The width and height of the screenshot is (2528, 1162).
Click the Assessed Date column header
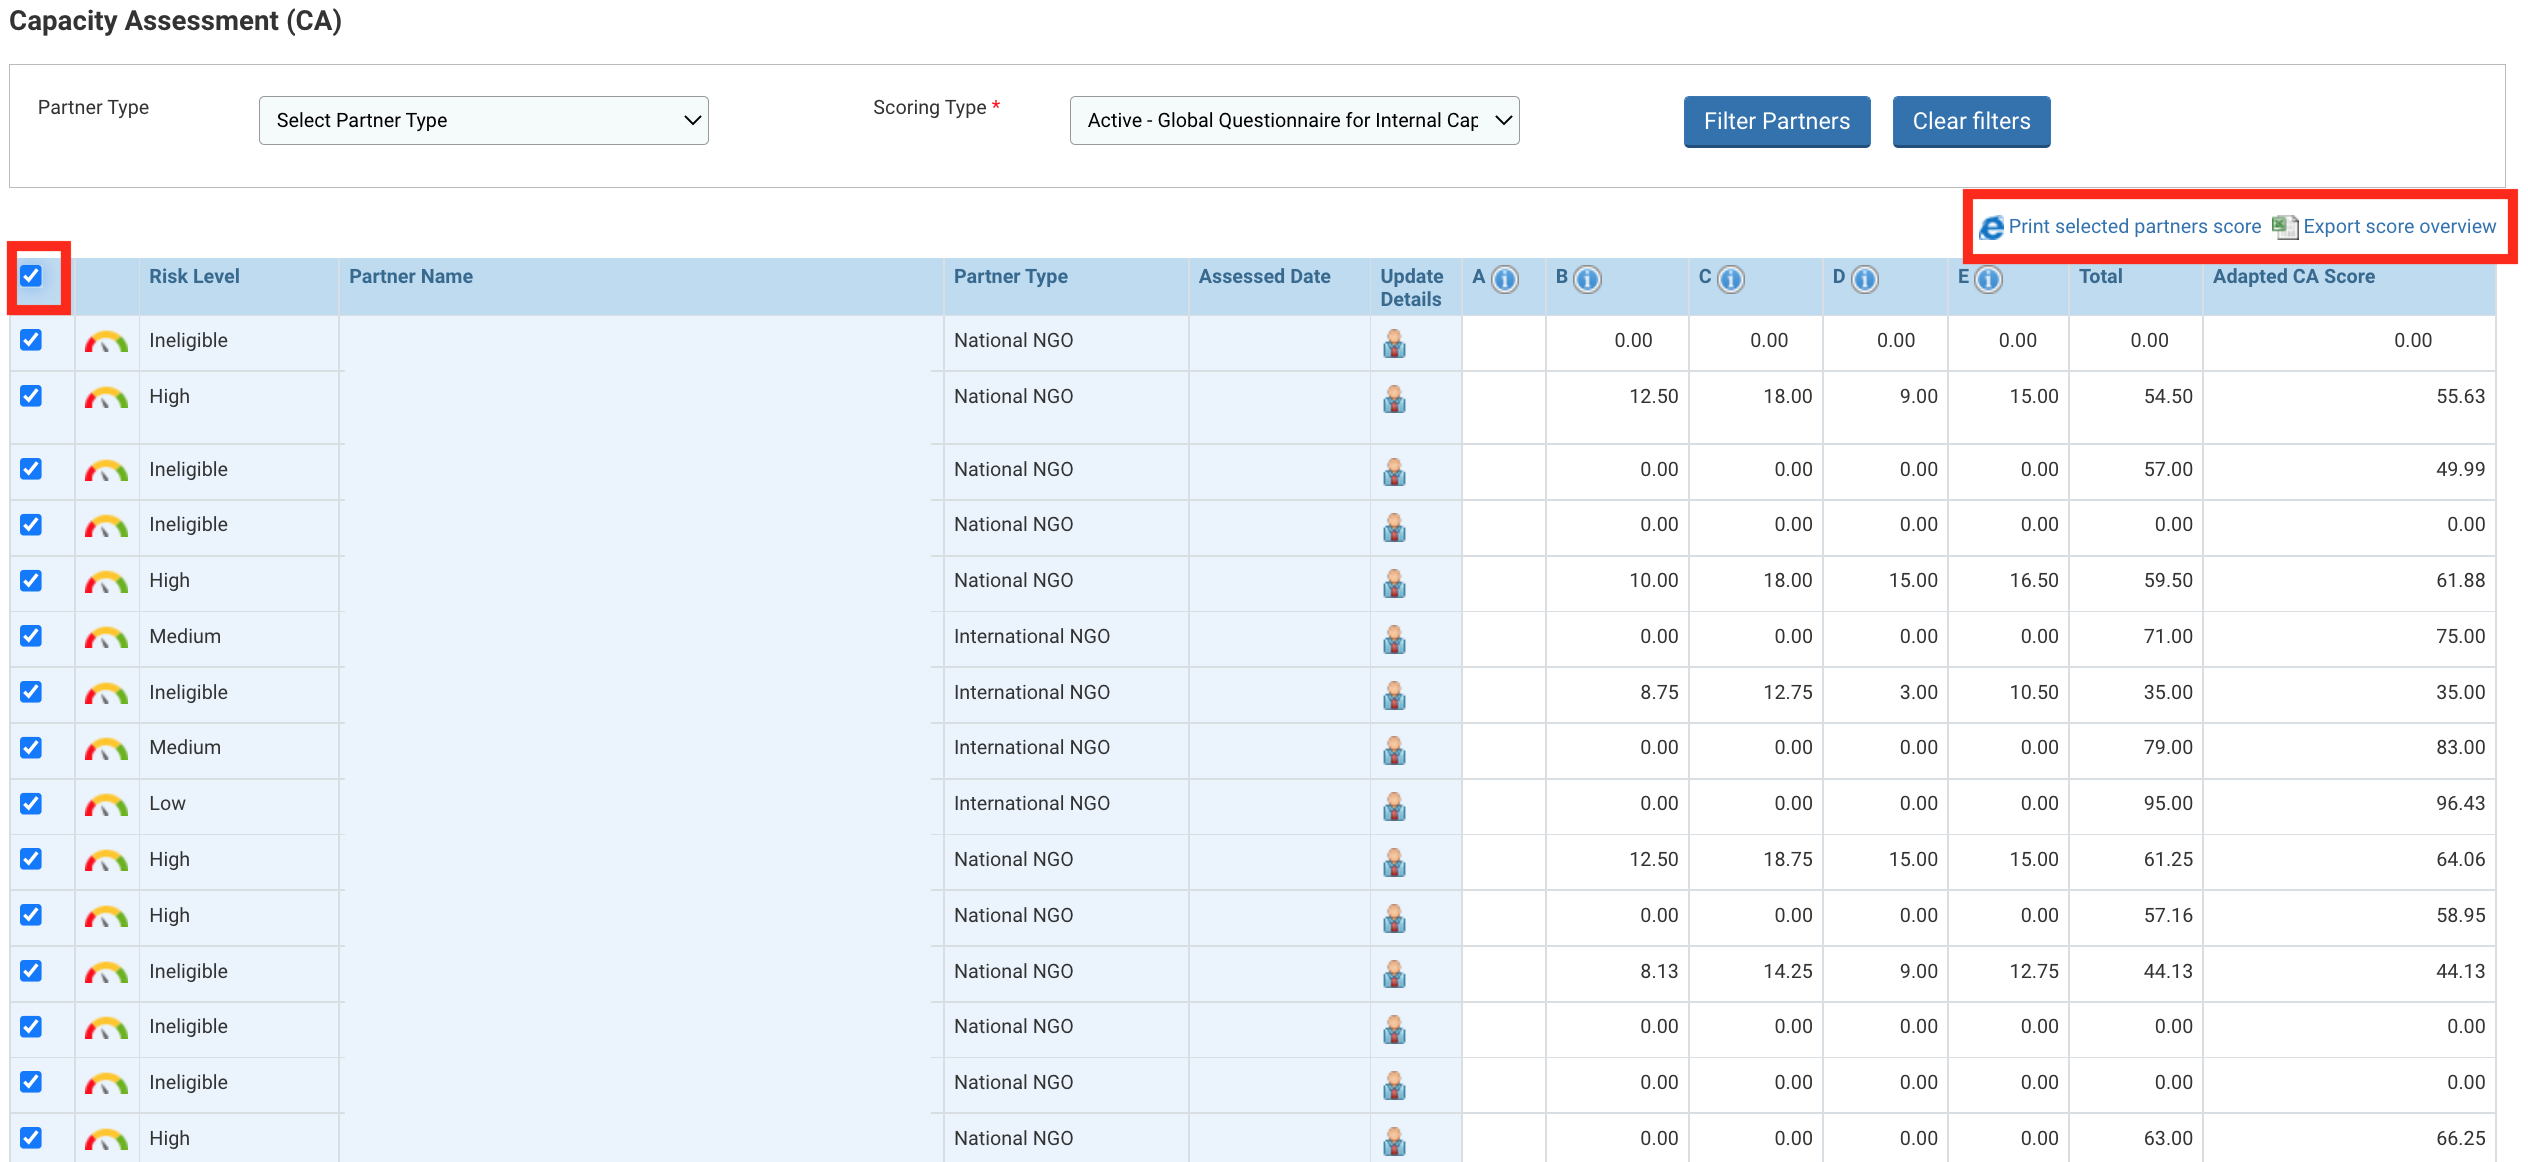[x=1264, y=277]
